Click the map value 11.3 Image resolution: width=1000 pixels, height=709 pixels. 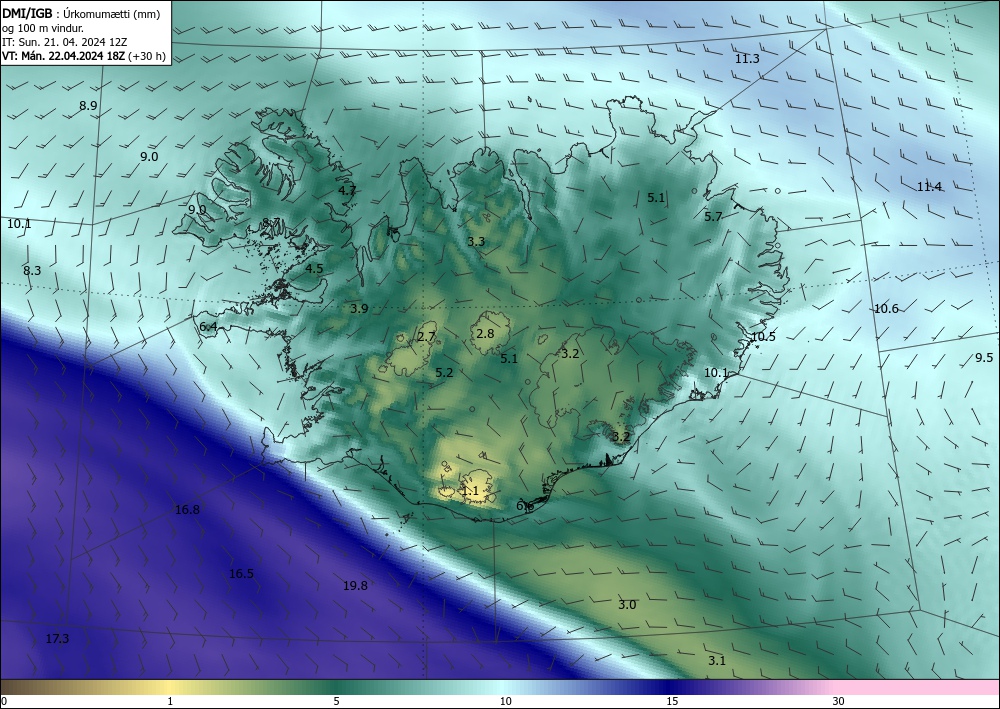tap(747, 59)
